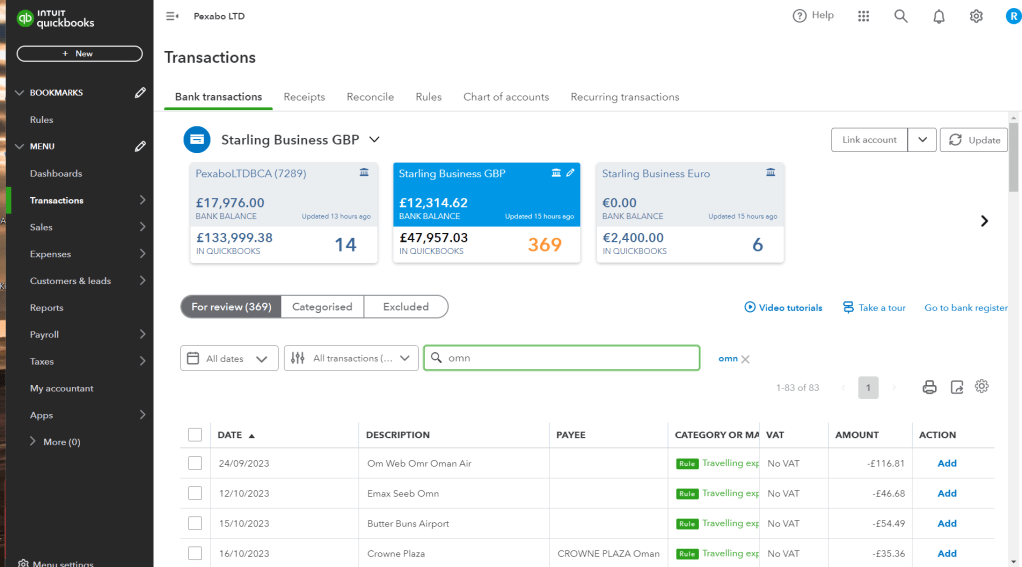Open table settings gear
The height and width of the screenshot is (567, 1022).
[982, 386]
